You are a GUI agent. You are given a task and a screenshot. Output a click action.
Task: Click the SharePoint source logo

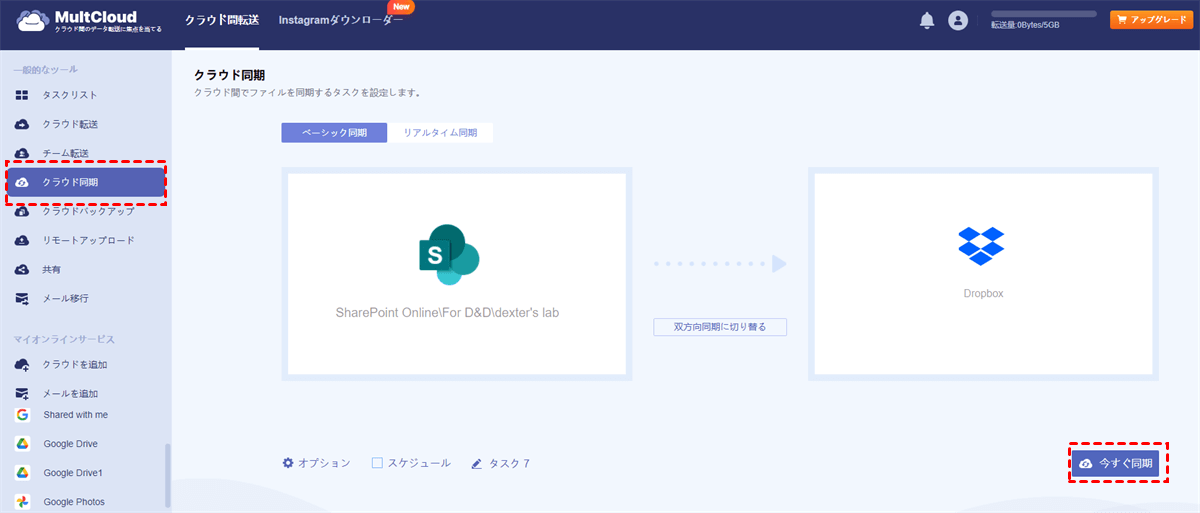coord(449,254)
